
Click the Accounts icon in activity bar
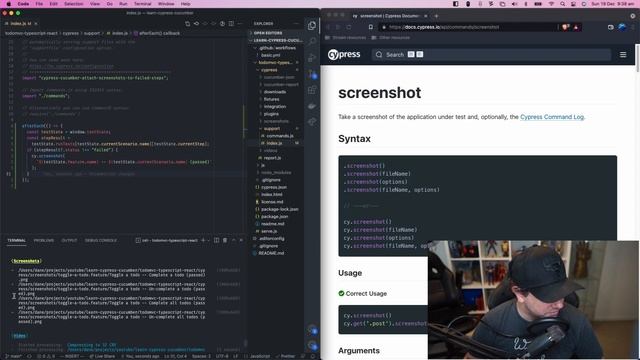(x=312, y=330)
